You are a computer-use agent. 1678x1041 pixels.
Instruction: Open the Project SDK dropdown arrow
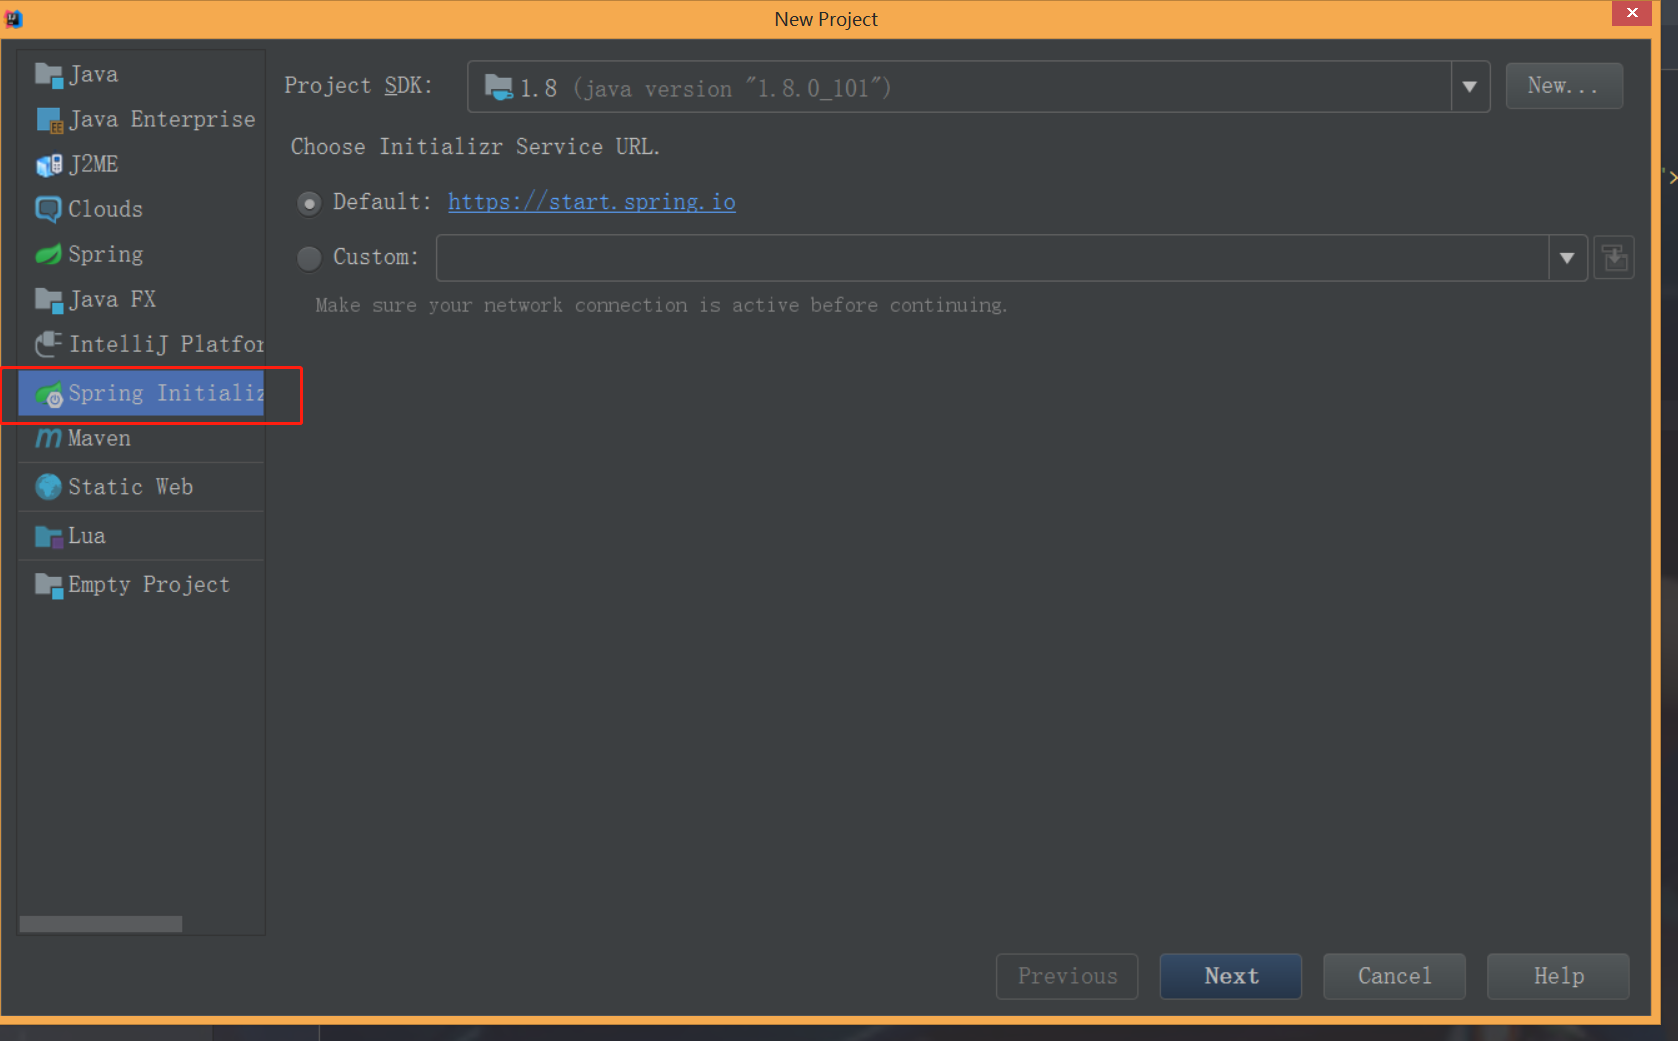1470,87
